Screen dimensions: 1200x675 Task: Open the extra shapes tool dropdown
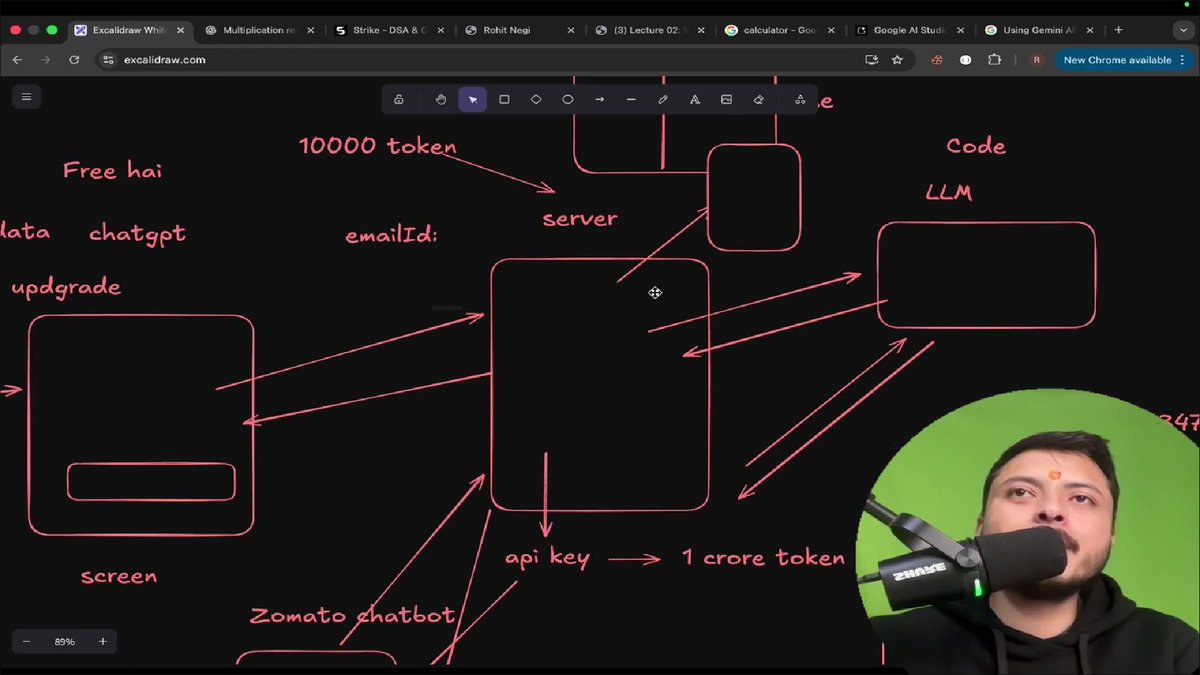coord(799,99)
